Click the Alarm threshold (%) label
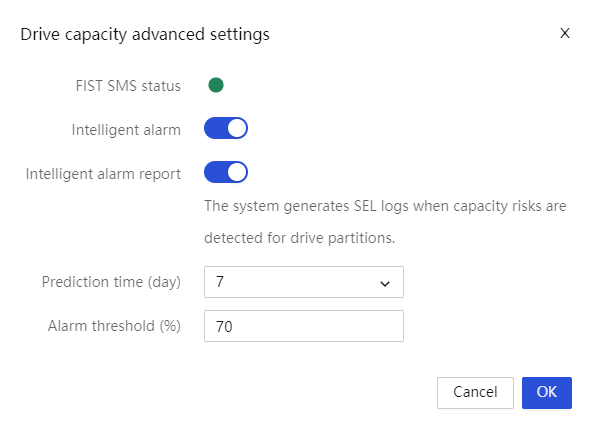The height and width of the screenshot is (432, 593). pyautogui.click(x=114, y=326)
